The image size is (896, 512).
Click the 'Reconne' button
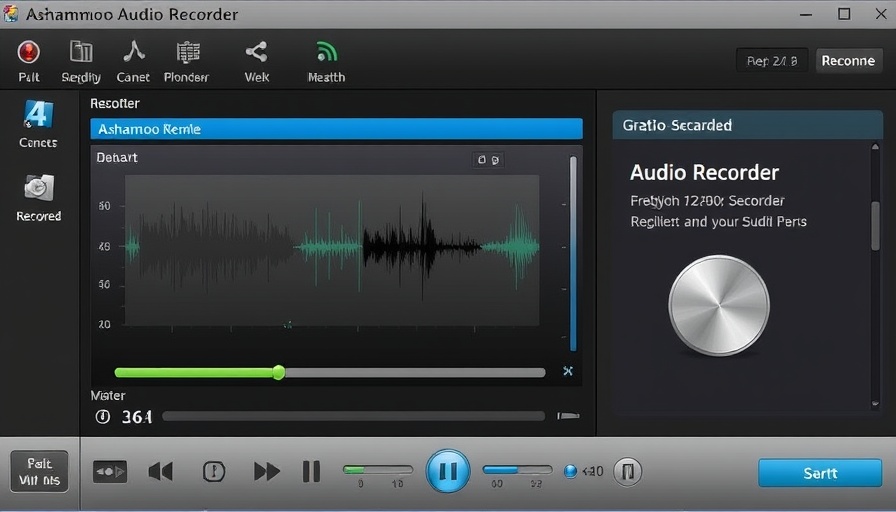848,61
